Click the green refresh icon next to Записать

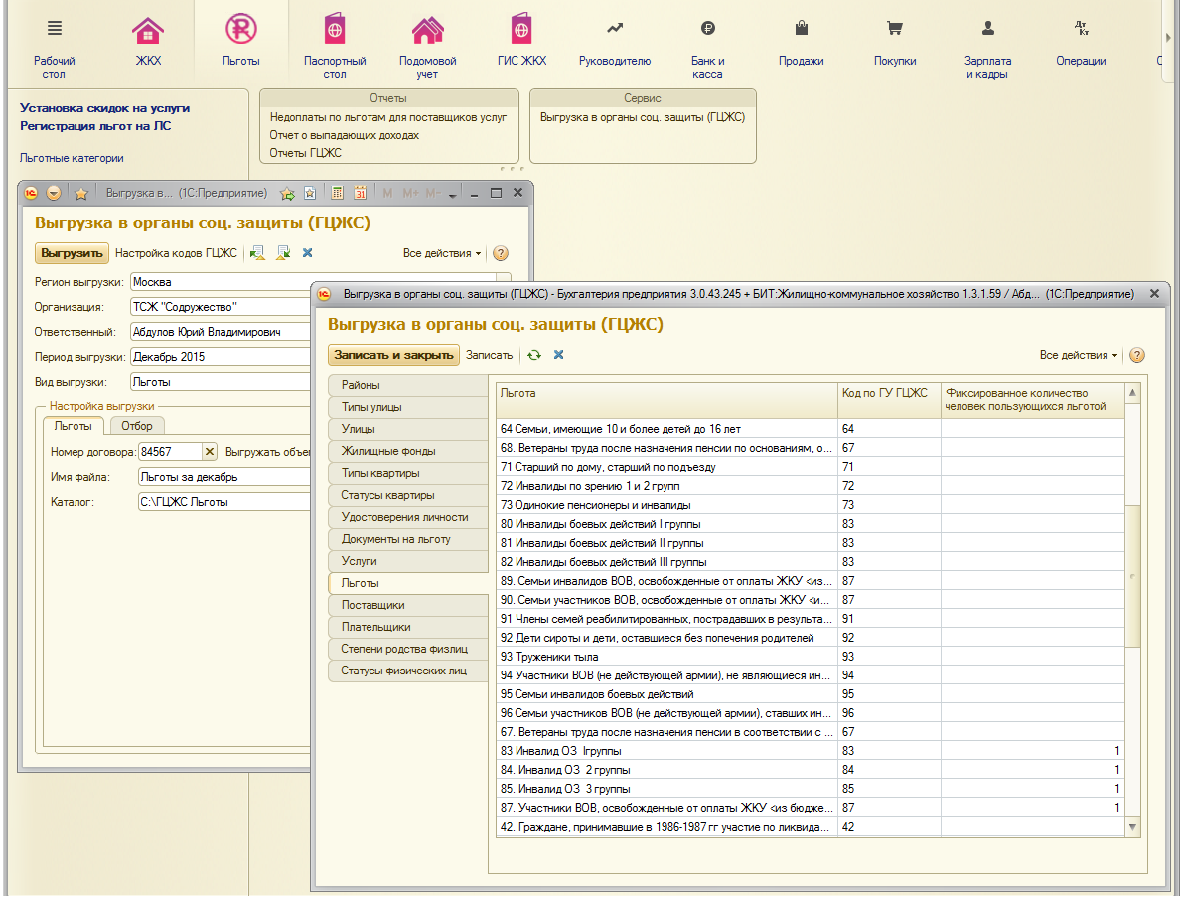point(534,355)
